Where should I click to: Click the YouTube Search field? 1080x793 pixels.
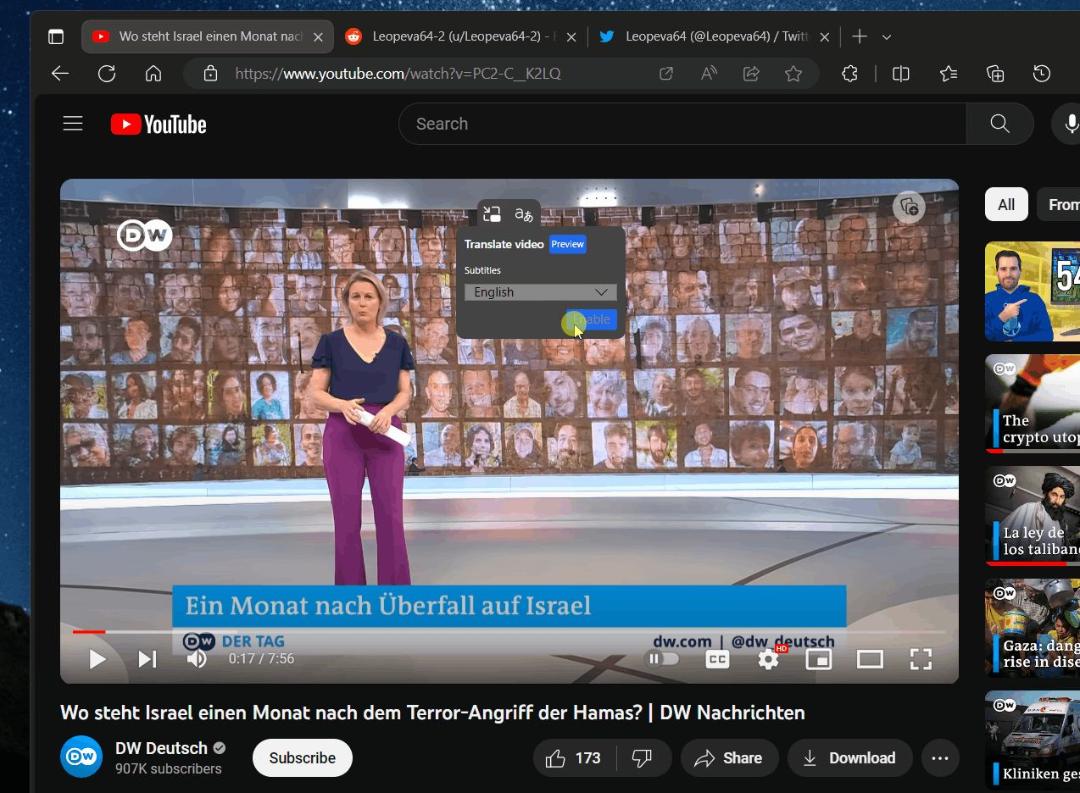point(683,124)
